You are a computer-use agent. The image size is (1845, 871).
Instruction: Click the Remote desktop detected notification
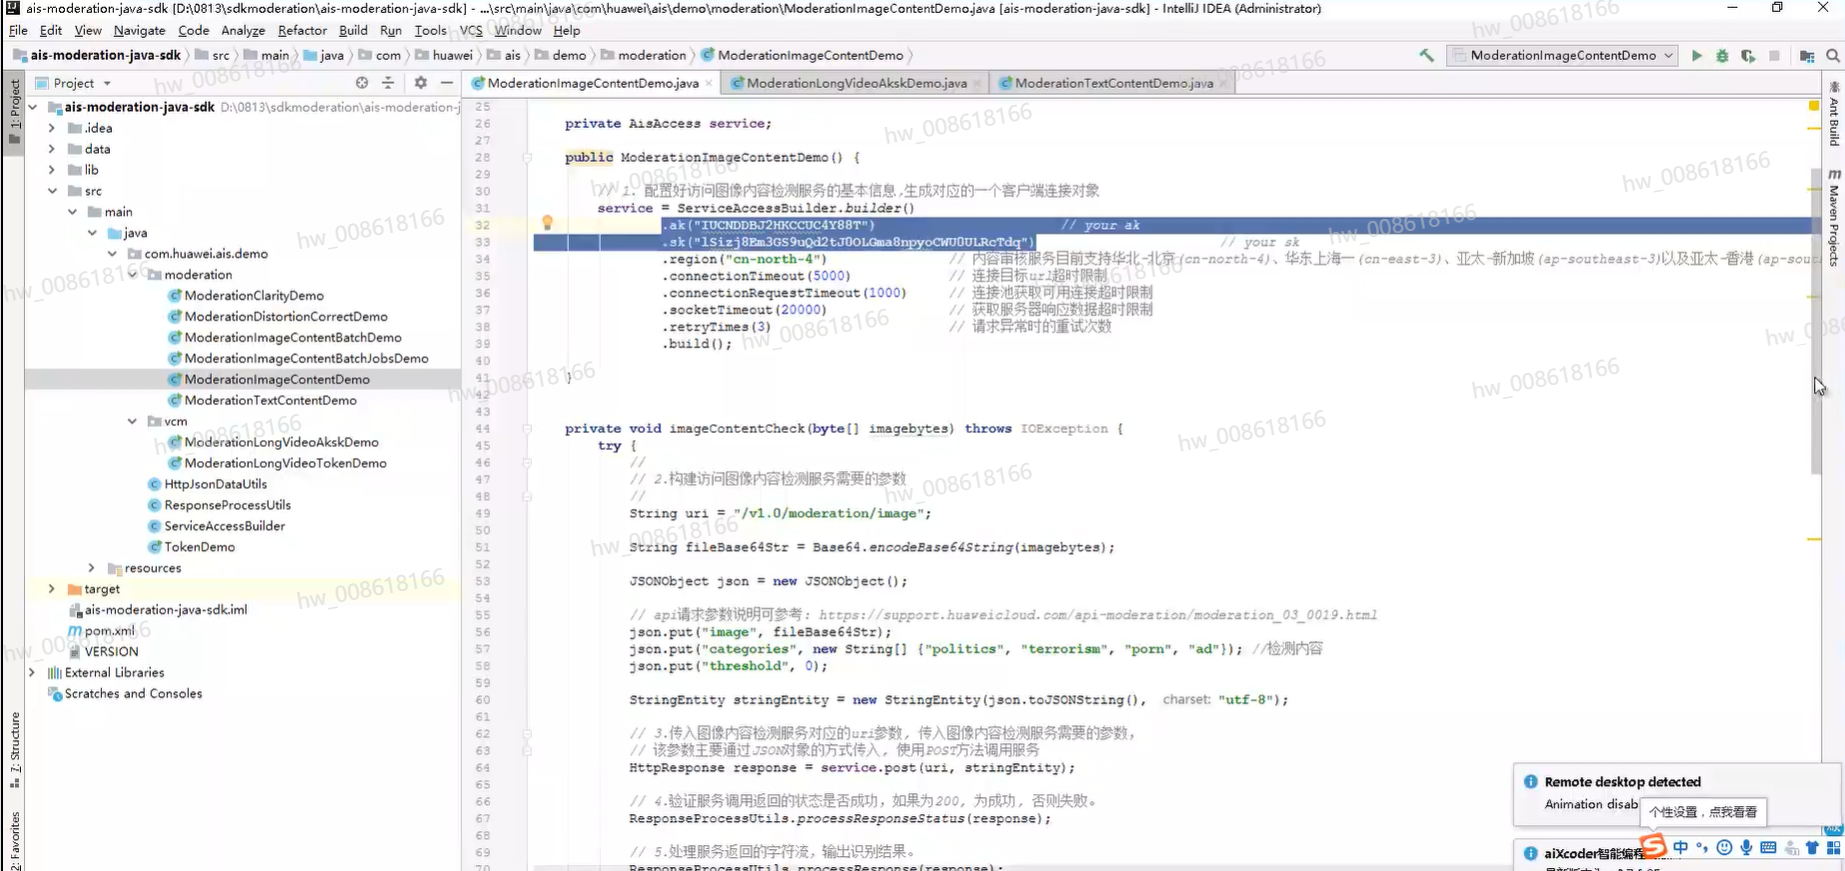point(1676,794)
